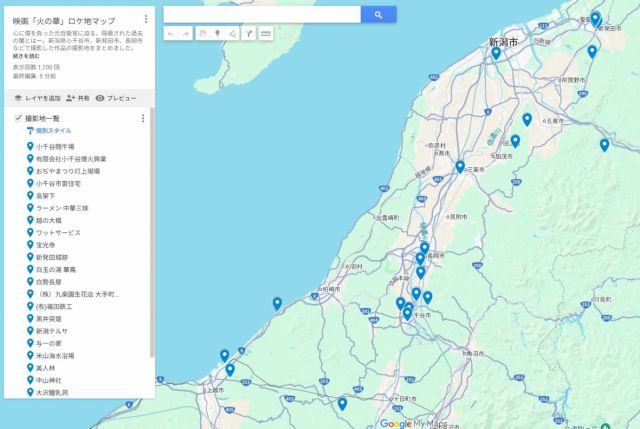This screenshot has height=429, width=640.
Task: Open 個別スタイル style settings
Action: 53,131
